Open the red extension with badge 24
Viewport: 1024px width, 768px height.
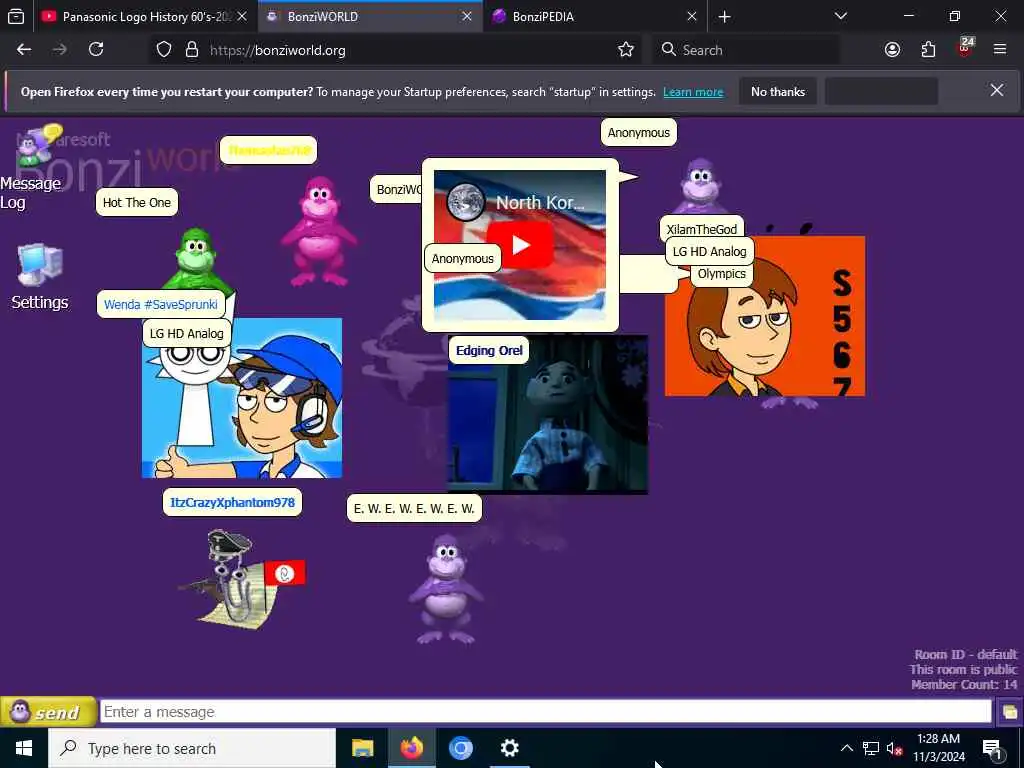coord(965,48)
